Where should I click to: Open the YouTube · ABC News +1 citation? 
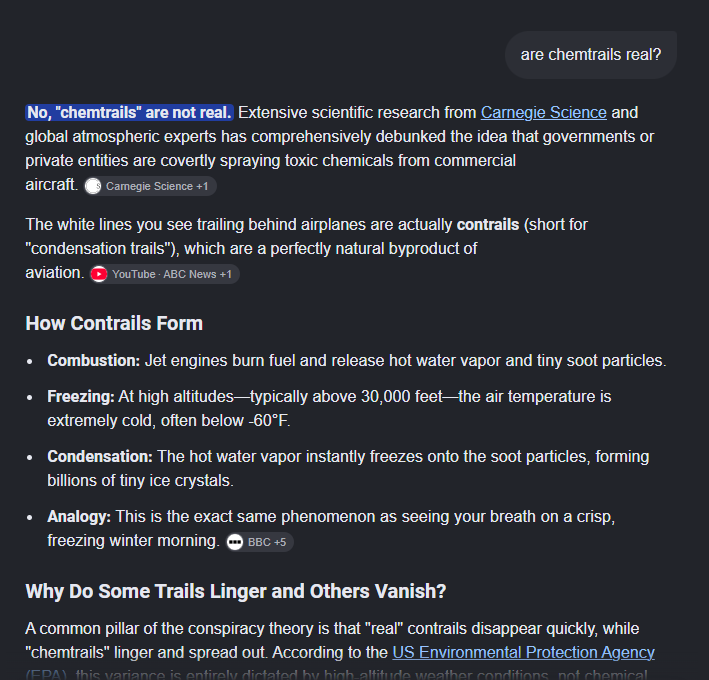pyautogui.click(x=164, y=274)
